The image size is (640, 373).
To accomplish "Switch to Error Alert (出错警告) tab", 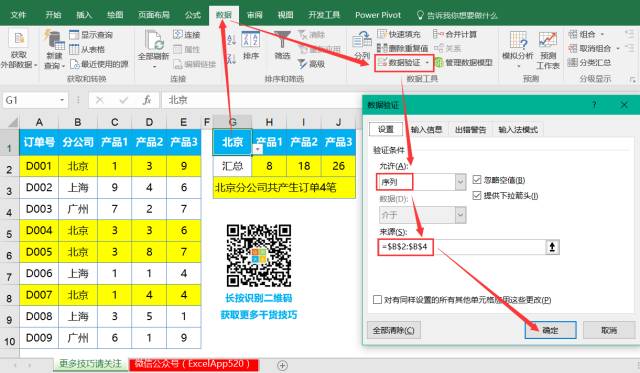I will tap(470, 129).
